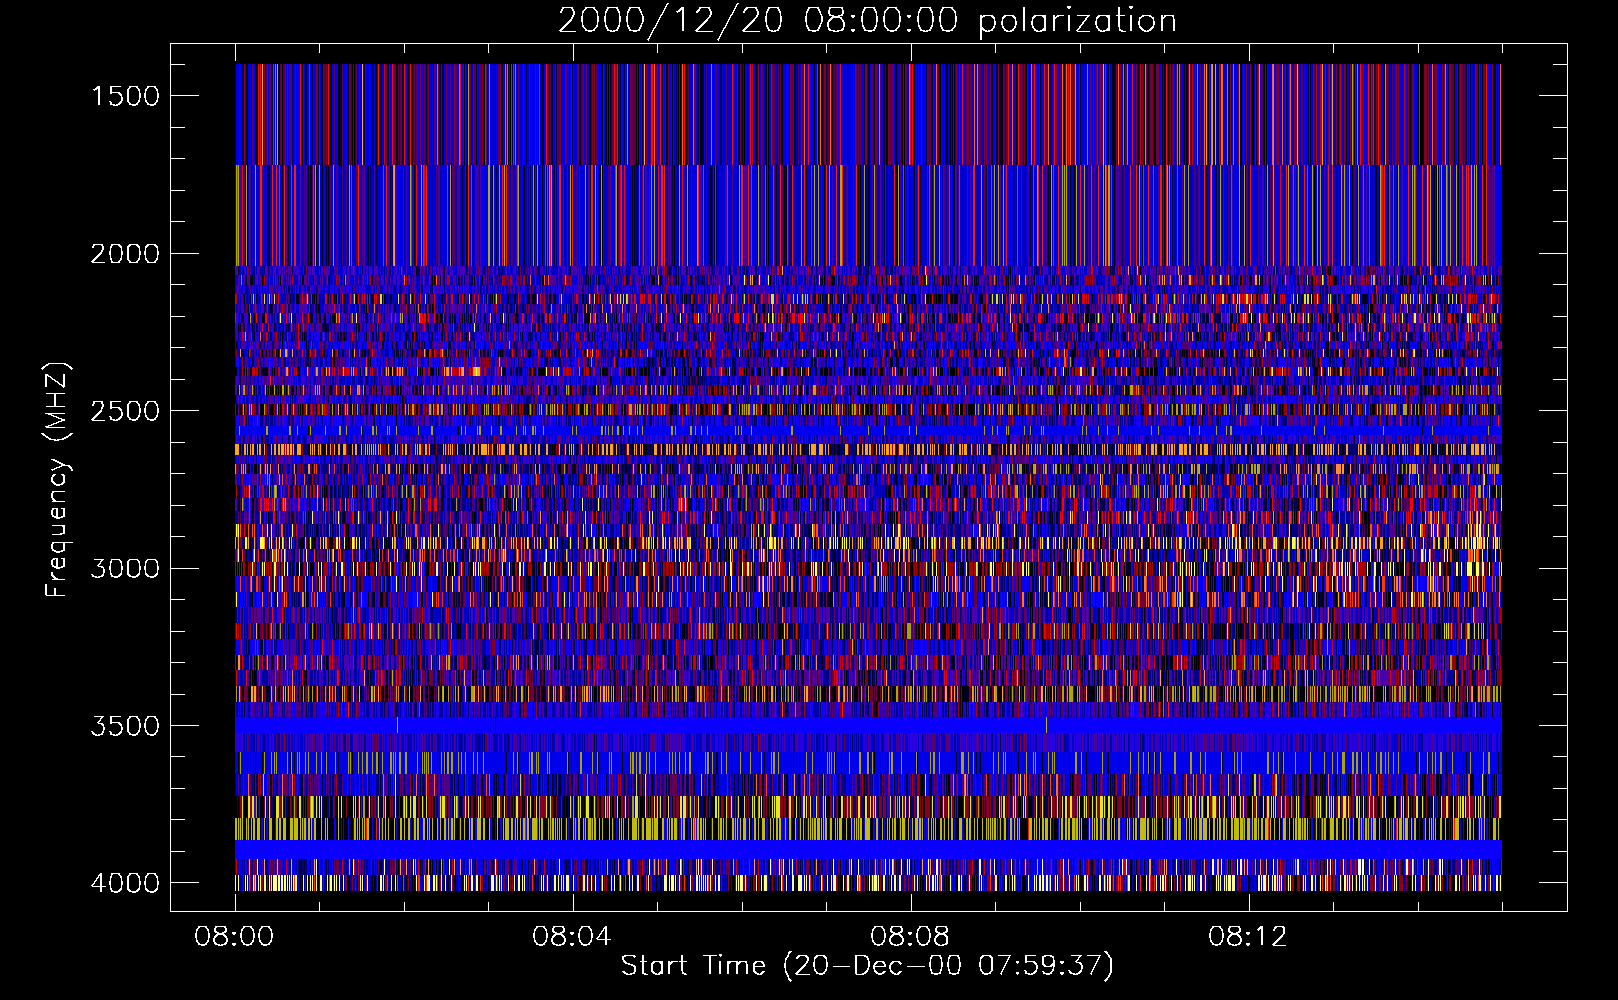1618x1000 pixels.
Task: Select the 2000 frequency axis label
Action: (125, 254)
